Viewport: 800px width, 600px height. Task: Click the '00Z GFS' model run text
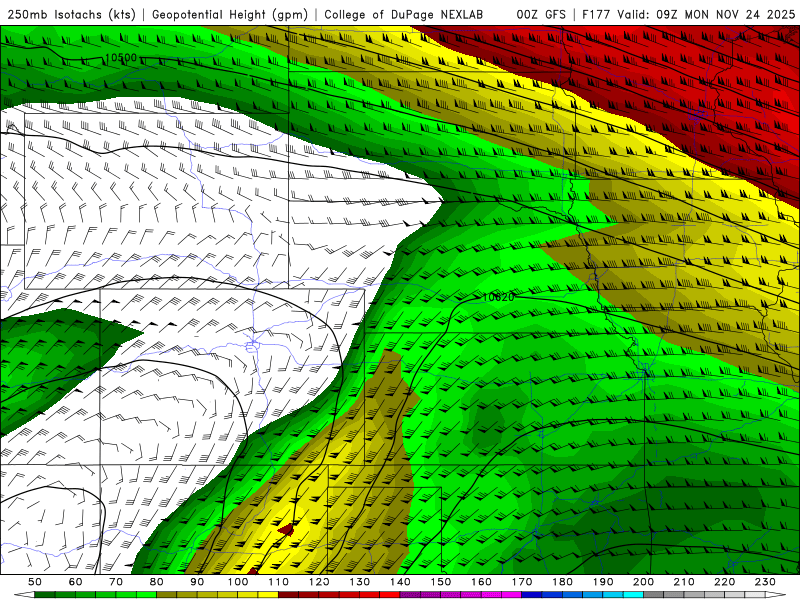click(541, 14)
